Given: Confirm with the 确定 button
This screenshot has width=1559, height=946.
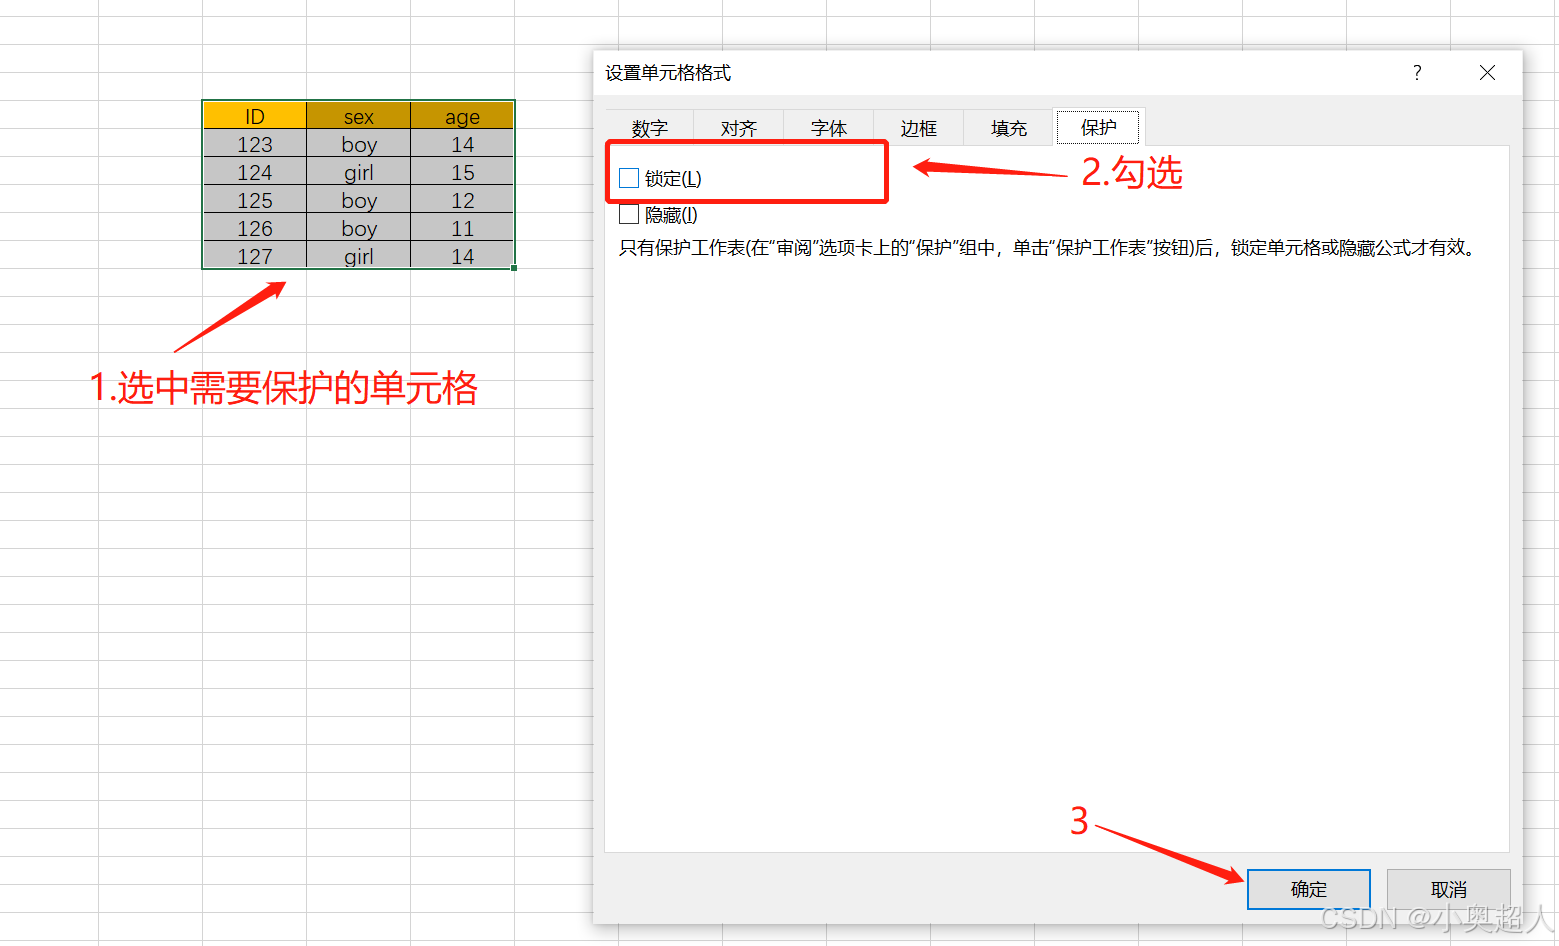Looking at the screenshot, I should pos(1309,889).
